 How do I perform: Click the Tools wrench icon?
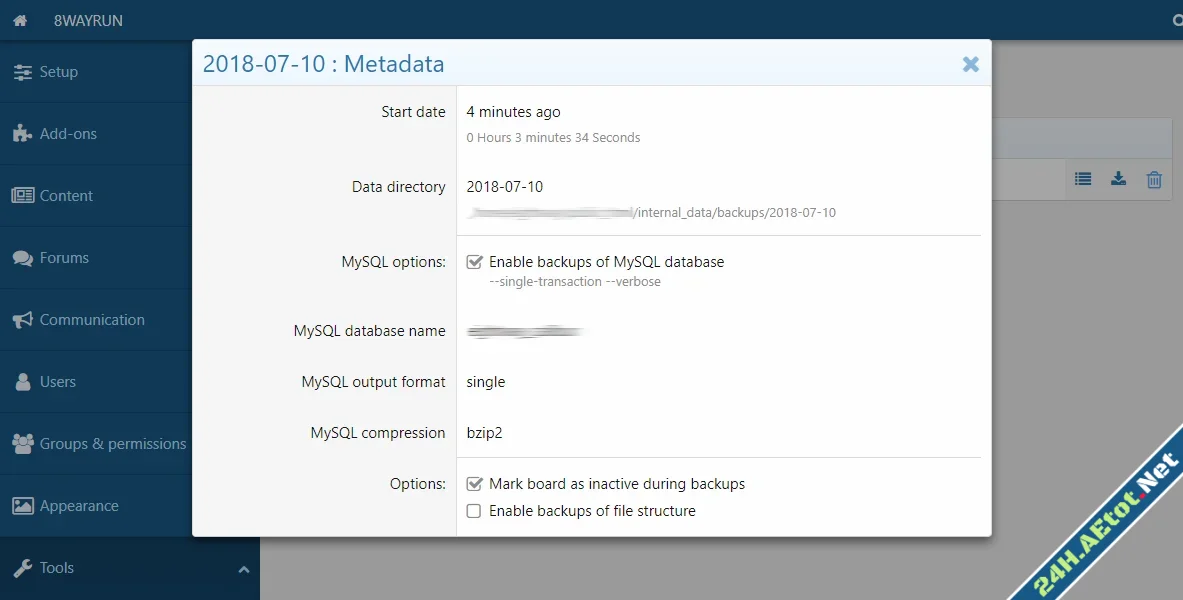pos(22,567)
